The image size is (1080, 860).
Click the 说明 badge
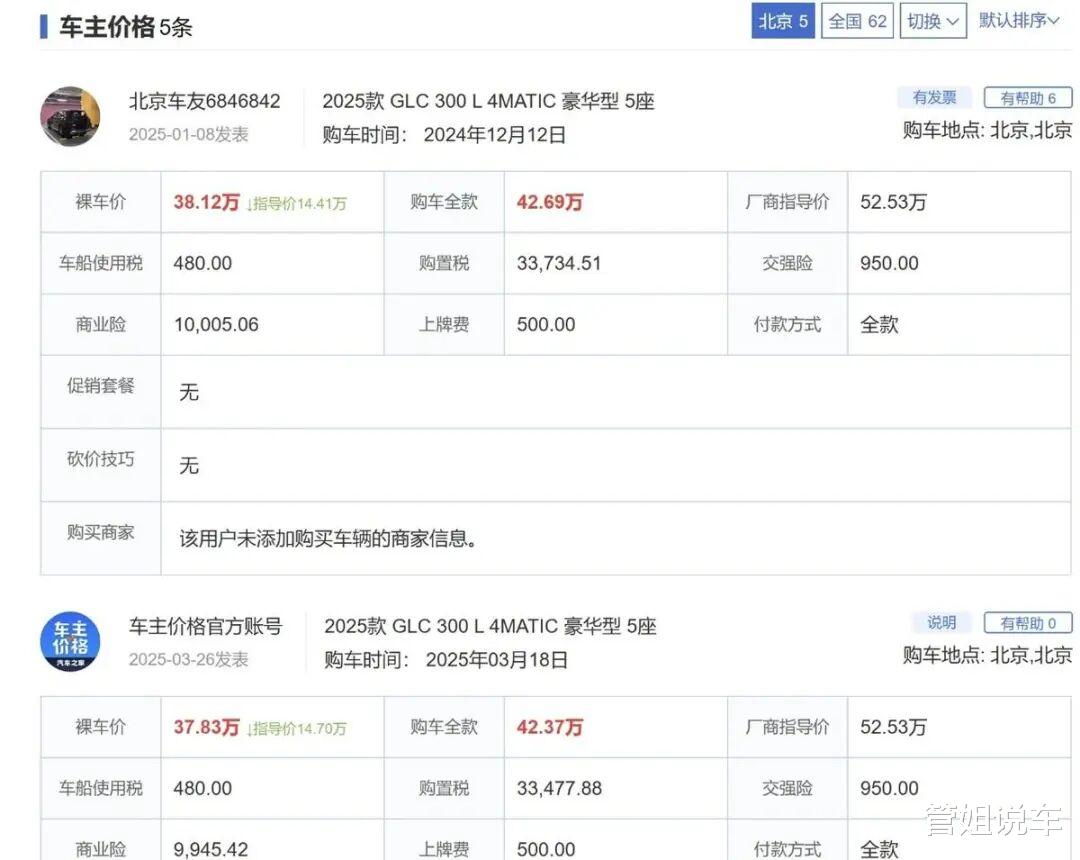[x=941, y=622]
